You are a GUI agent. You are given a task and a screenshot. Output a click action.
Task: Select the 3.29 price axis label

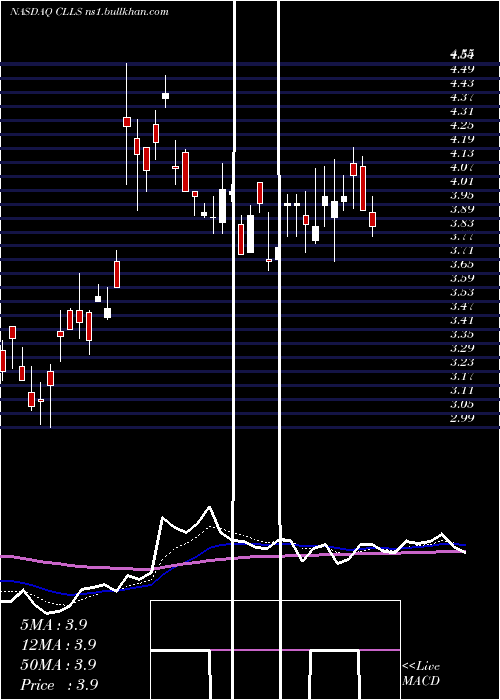coord(462,348)
